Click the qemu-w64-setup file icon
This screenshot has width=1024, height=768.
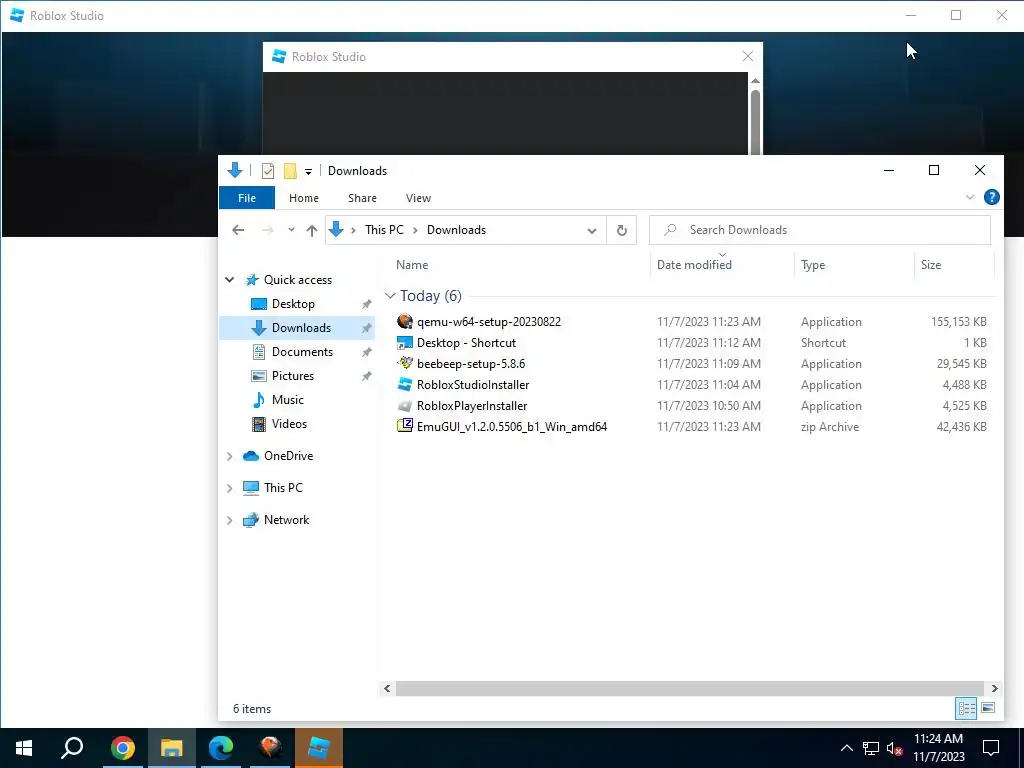click(405, 321)
